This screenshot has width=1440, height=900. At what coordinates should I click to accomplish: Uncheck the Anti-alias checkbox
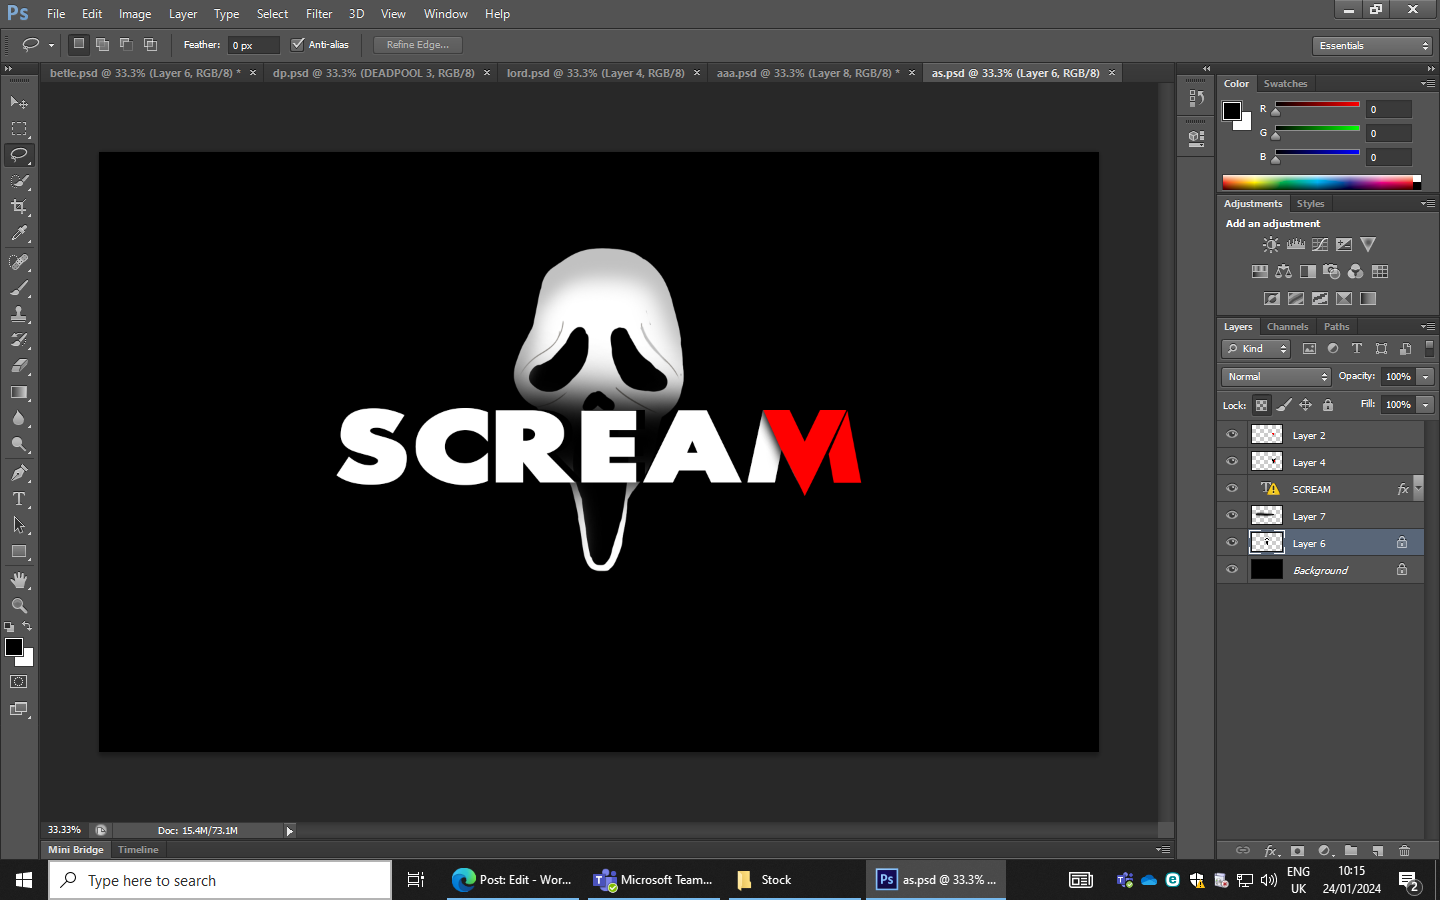pyautogui.click(x=297, y=44)
